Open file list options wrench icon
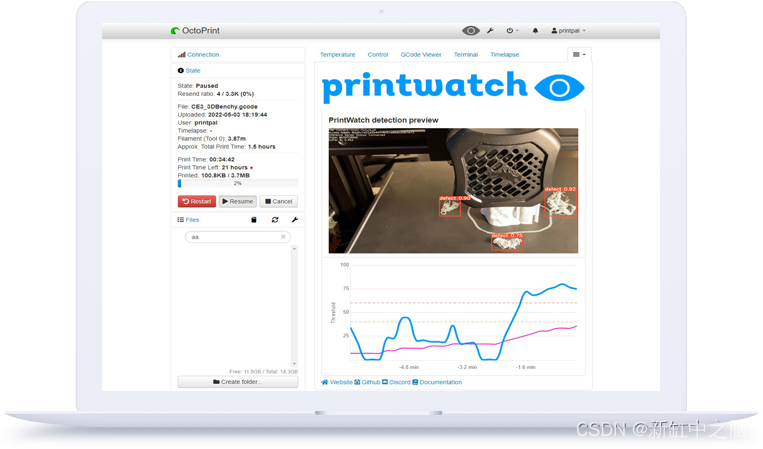 (295, 220)
